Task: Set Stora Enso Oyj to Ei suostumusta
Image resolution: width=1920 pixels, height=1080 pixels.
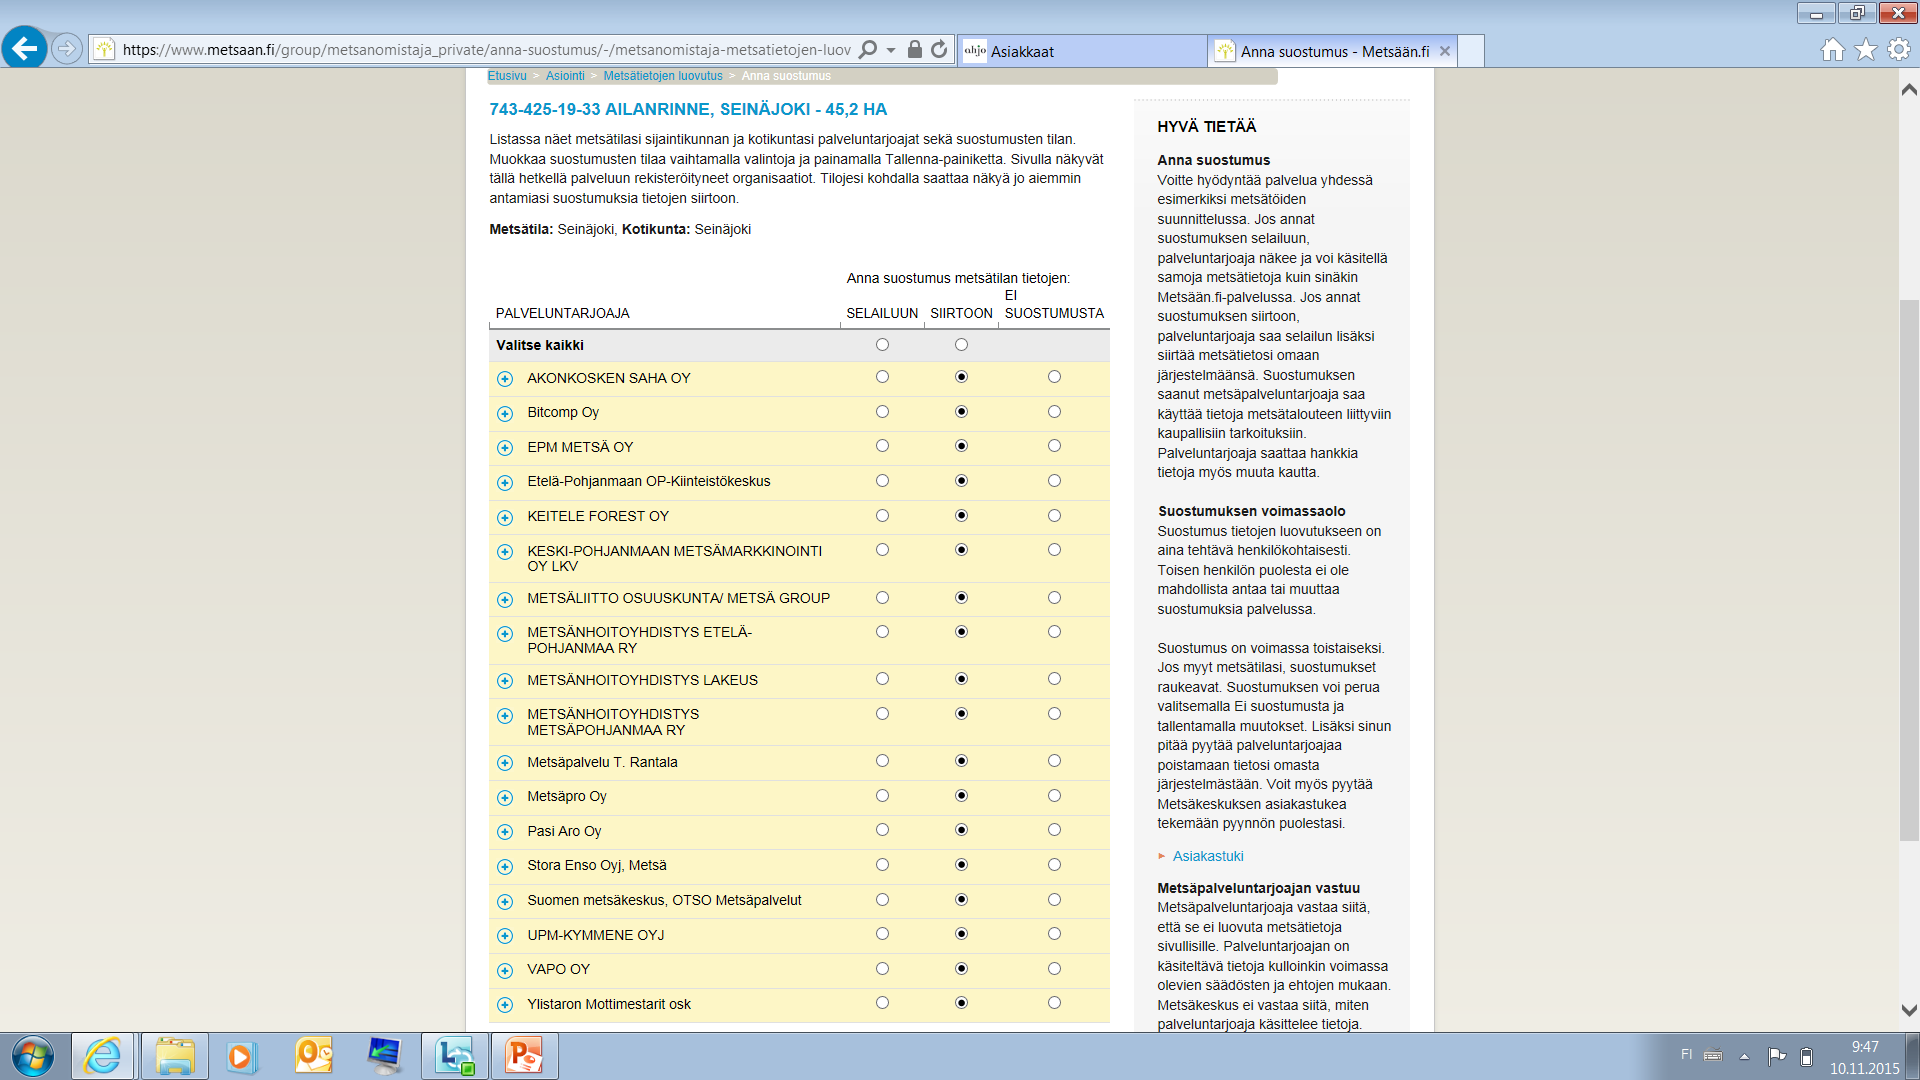Action: 1054,865
